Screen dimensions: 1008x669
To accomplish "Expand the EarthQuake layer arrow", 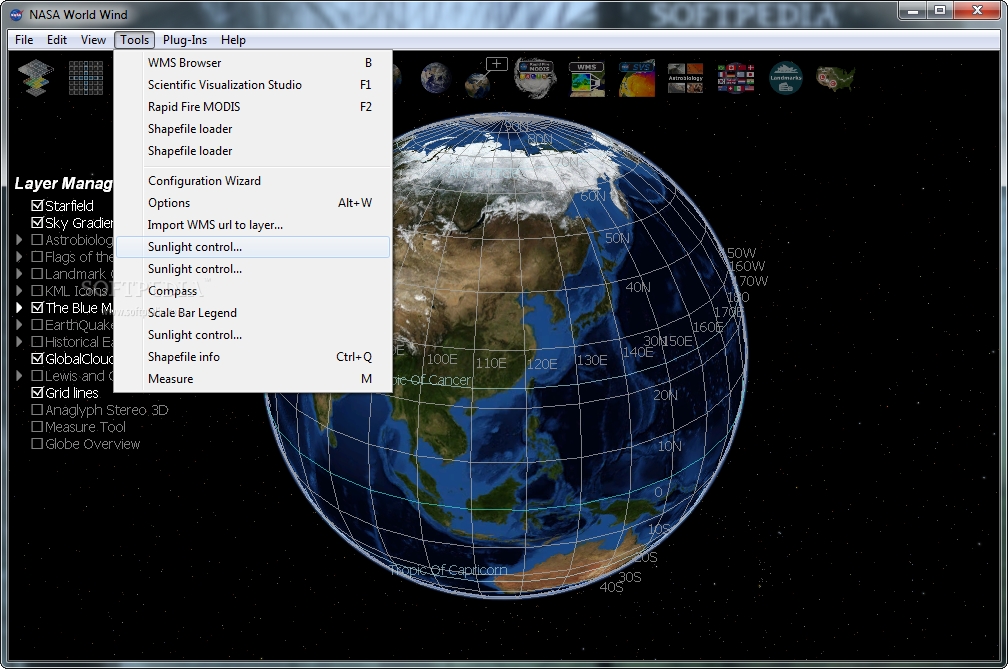I will pyautogui.click(x=19, y=325).
